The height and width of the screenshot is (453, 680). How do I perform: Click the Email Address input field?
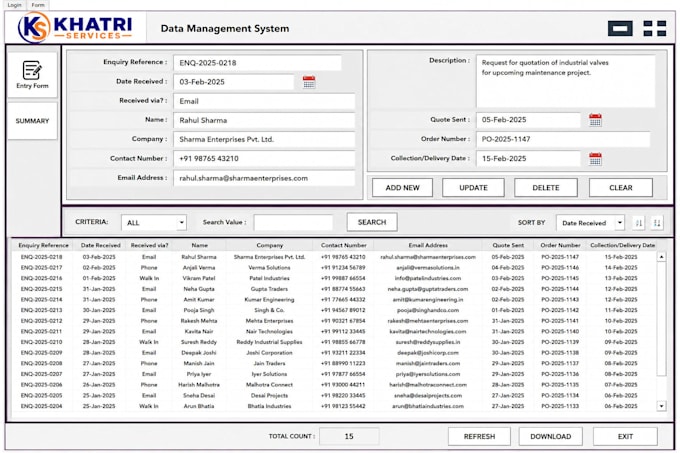tap(264, 178)
